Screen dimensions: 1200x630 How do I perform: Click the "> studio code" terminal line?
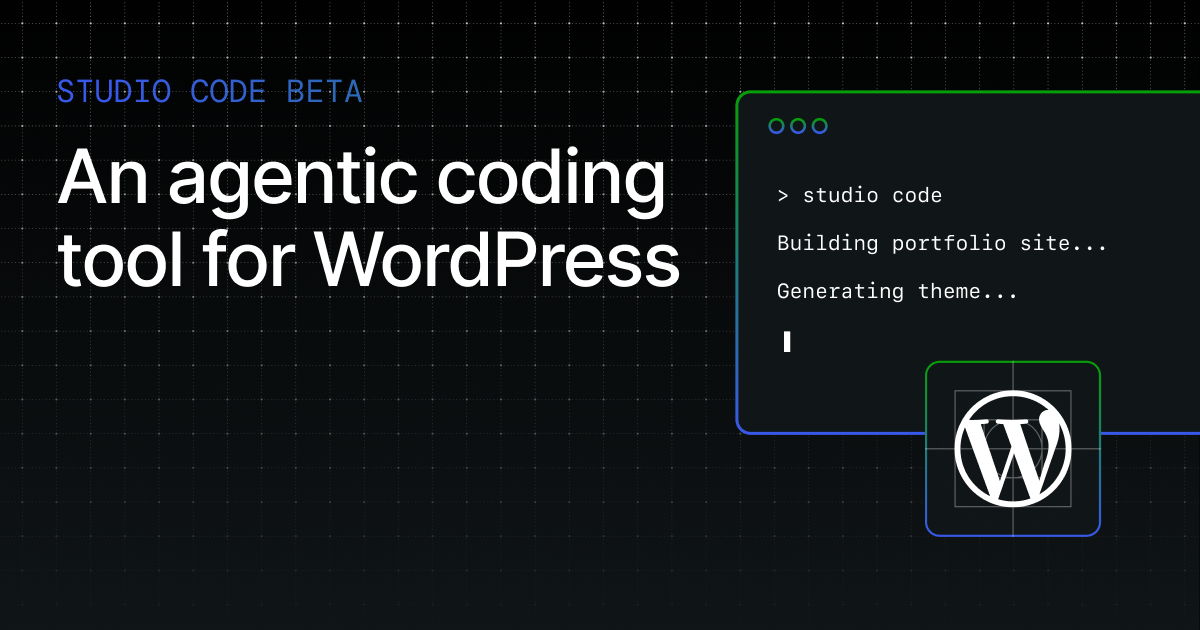860,195
